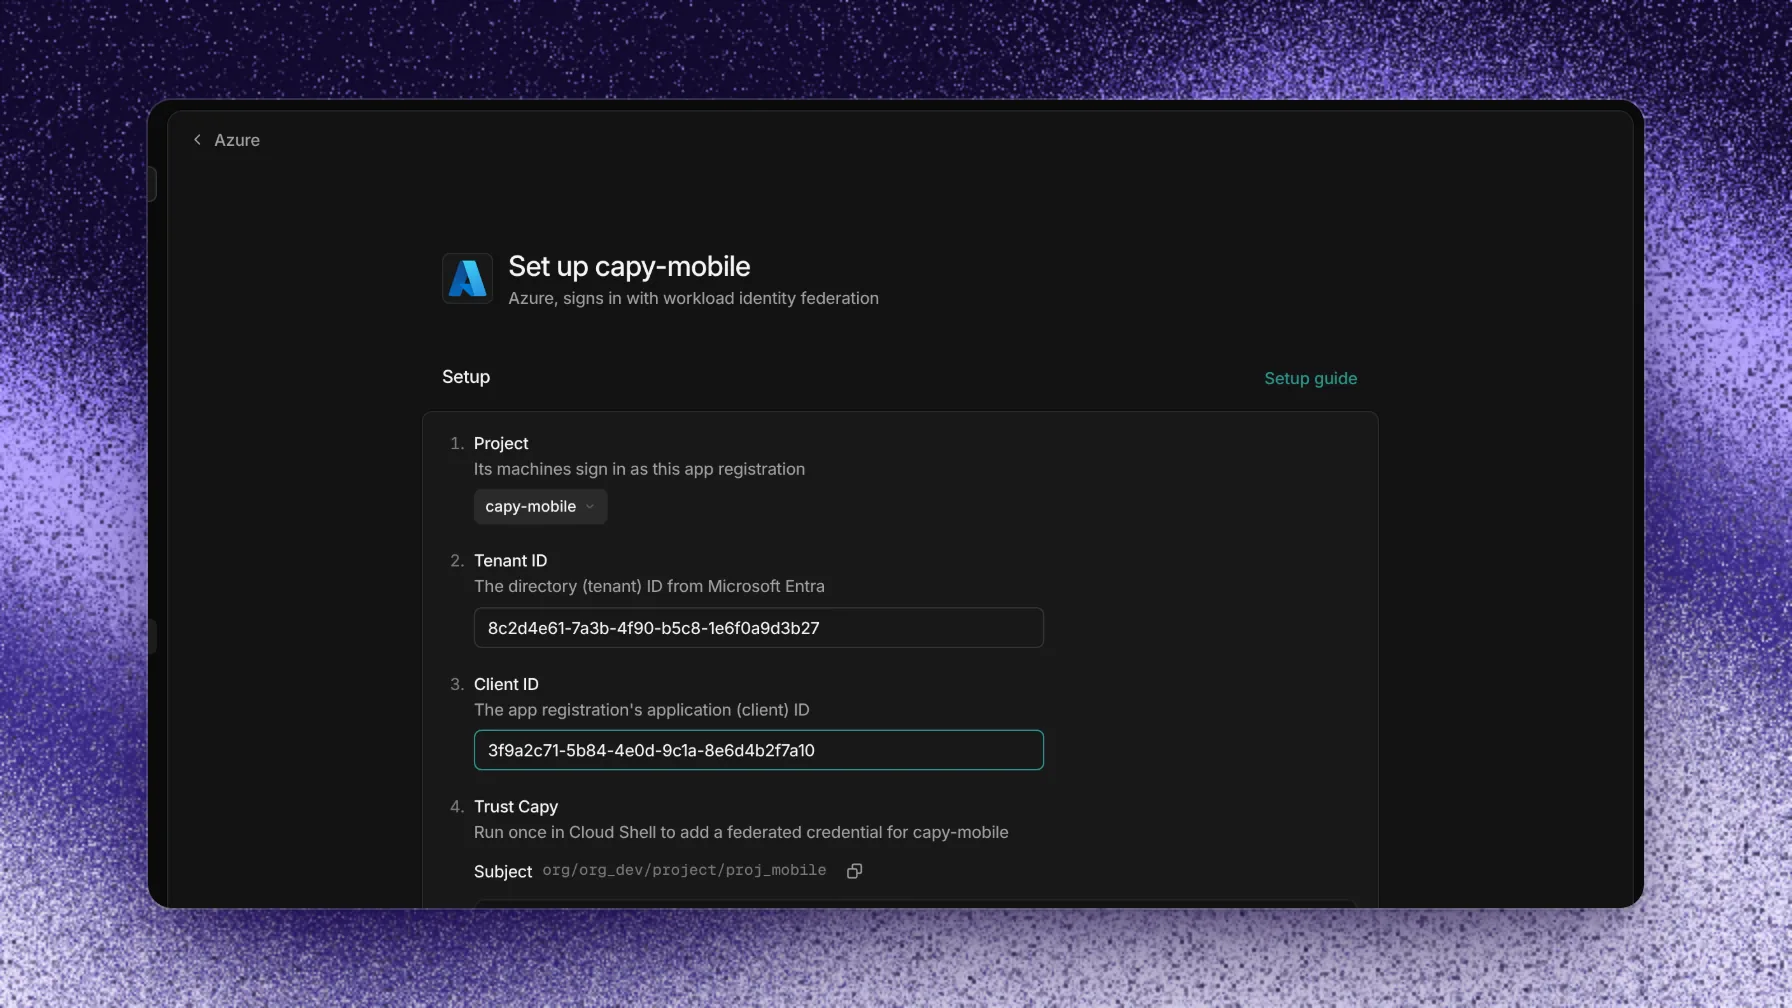Open the Setup guide link
Image resolution: width=1792 pixels, height=1008 pixels.
click(1310, 378)
